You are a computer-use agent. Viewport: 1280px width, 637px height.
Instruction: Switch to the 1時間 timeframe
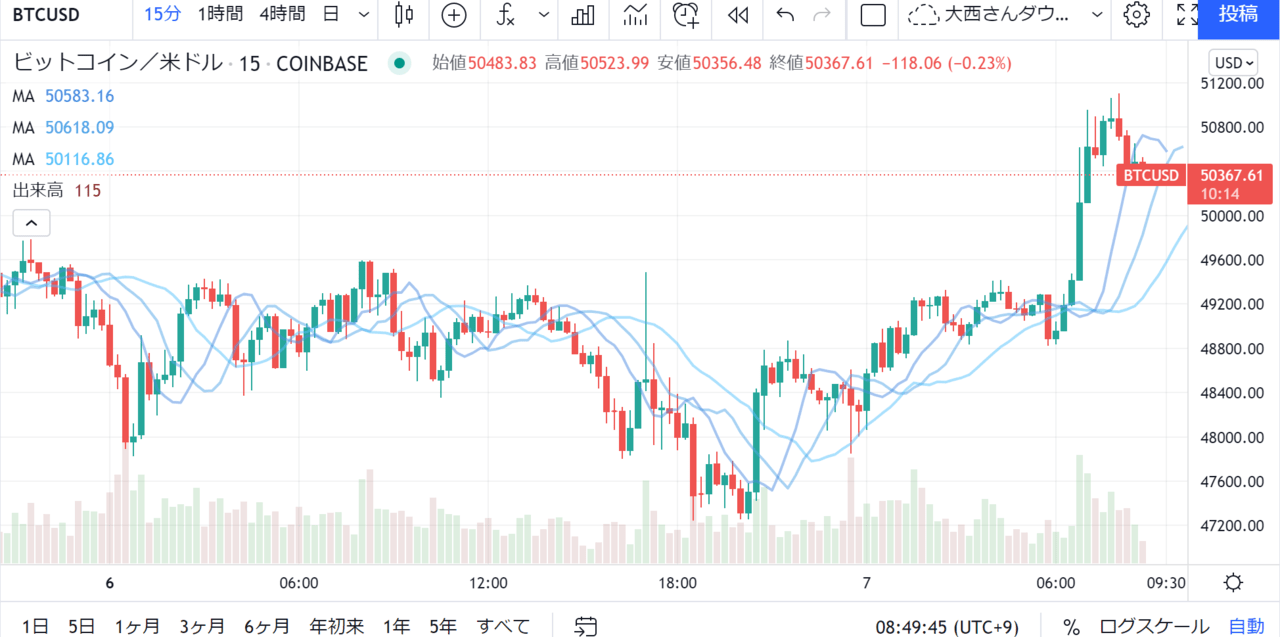(220, 15)
